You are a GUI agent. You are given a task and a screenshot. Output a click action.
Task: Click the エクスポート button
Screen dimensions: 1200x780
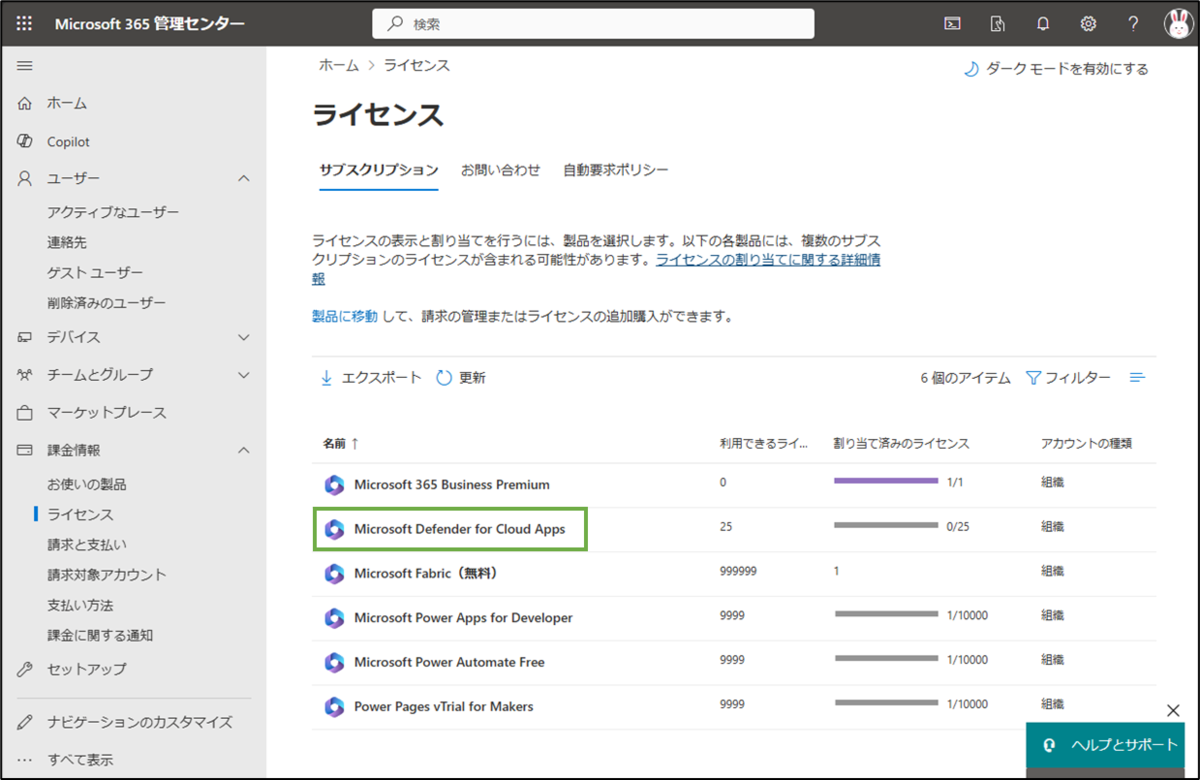370,378
